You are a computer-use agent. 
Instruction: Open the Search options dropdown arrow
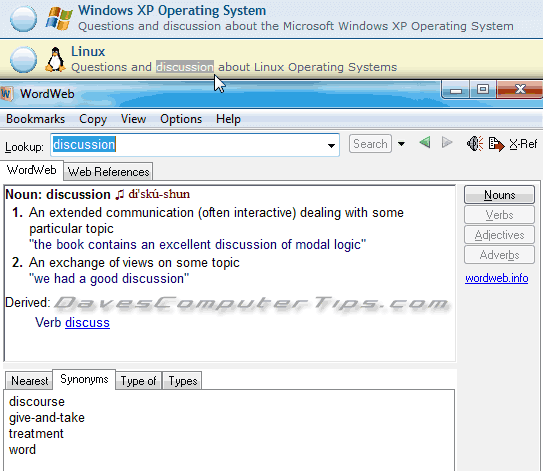401,144
